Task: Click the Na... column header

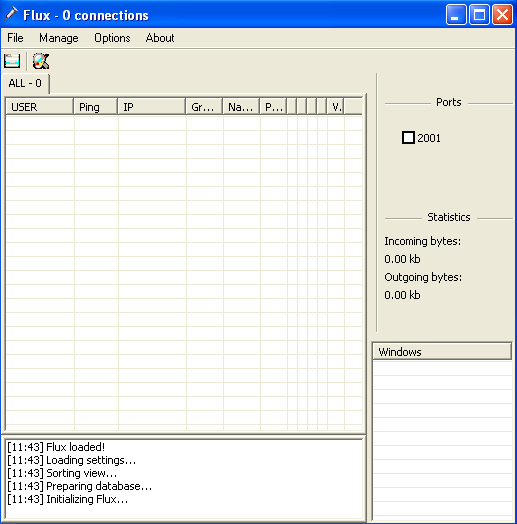Action: coord(241,107)
